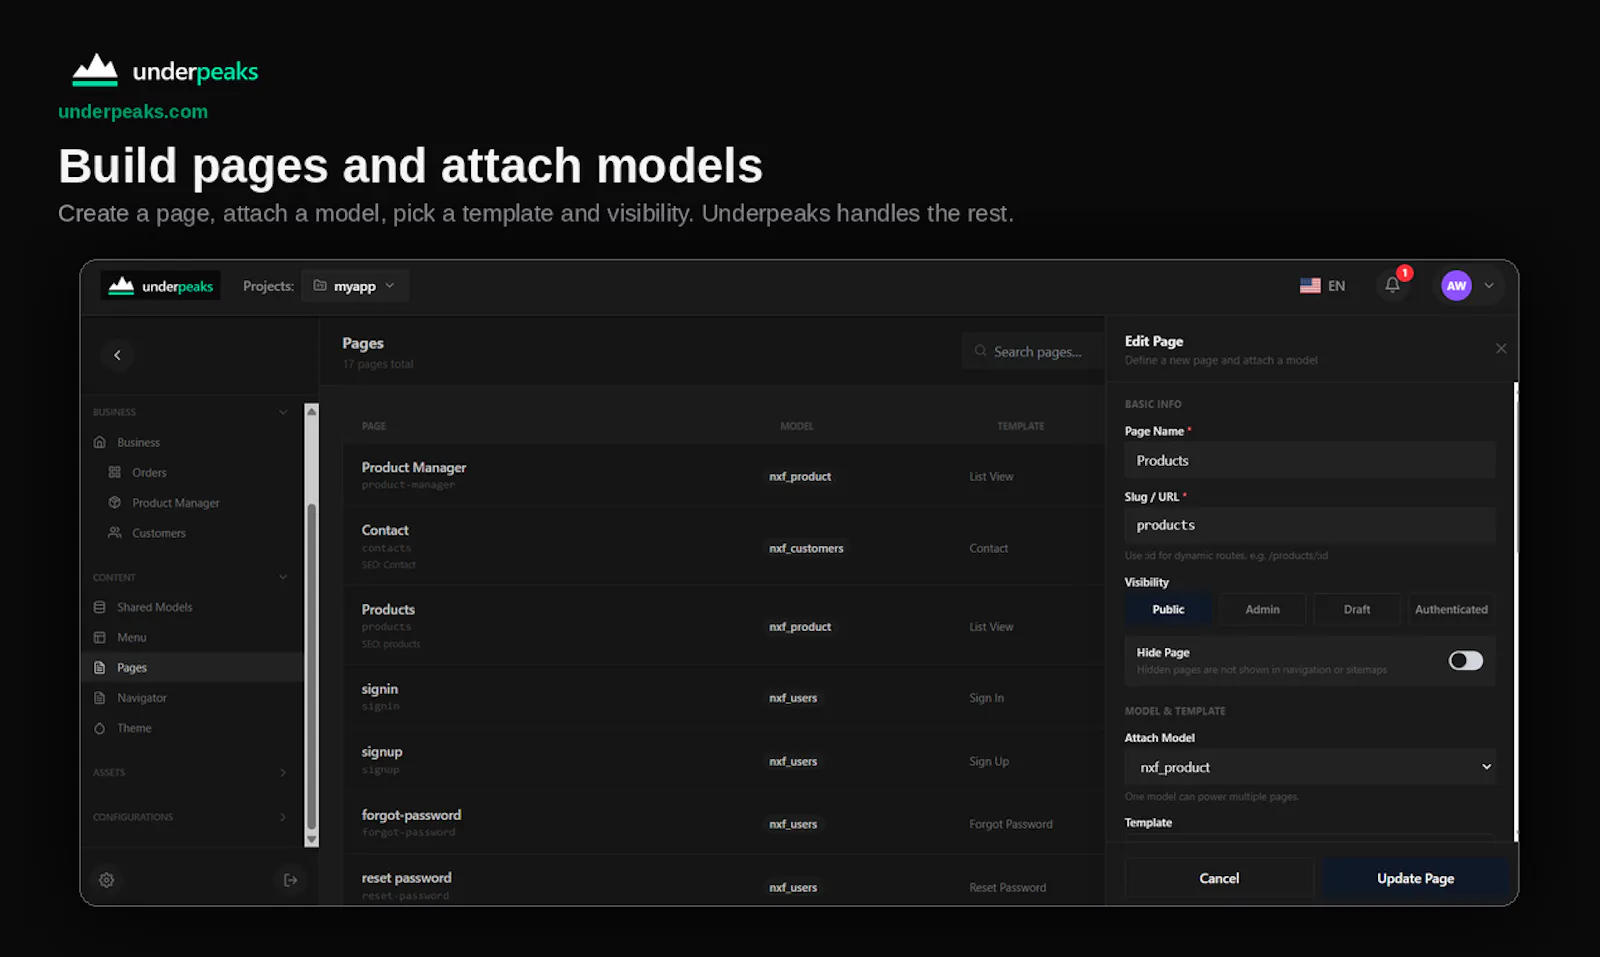1600x957 pixels.
Task: Click the Navigator document icon
Action: [100, 698]
